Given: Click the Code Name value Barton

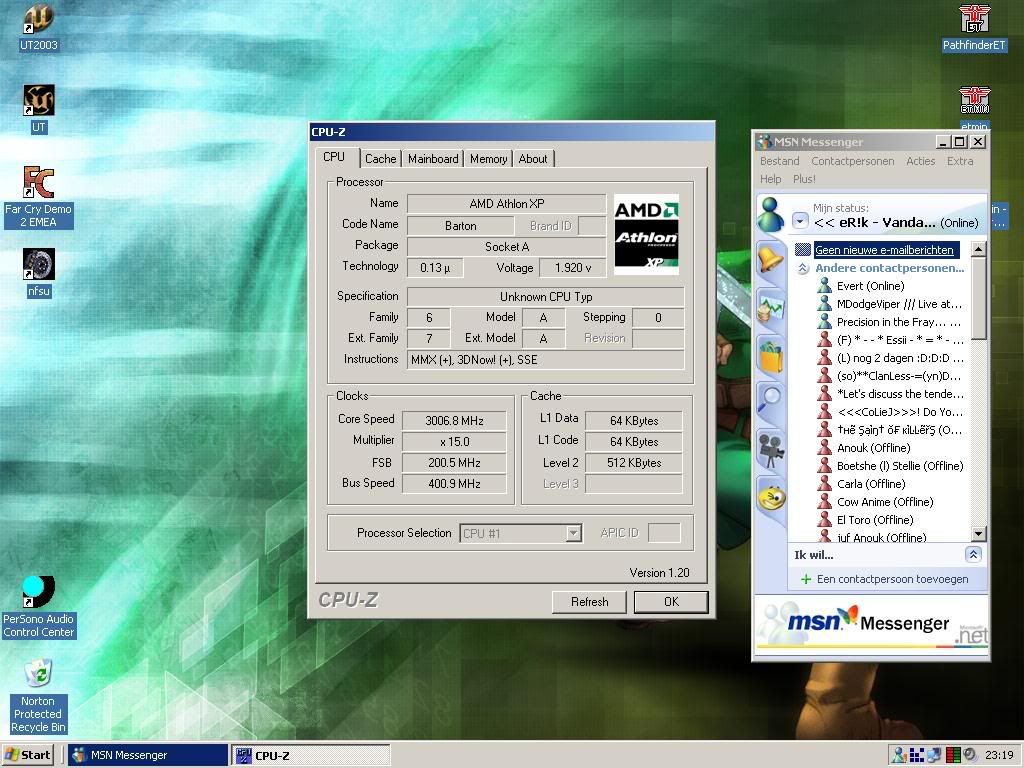Looking at the screenshot, I should tap(460, 226).
